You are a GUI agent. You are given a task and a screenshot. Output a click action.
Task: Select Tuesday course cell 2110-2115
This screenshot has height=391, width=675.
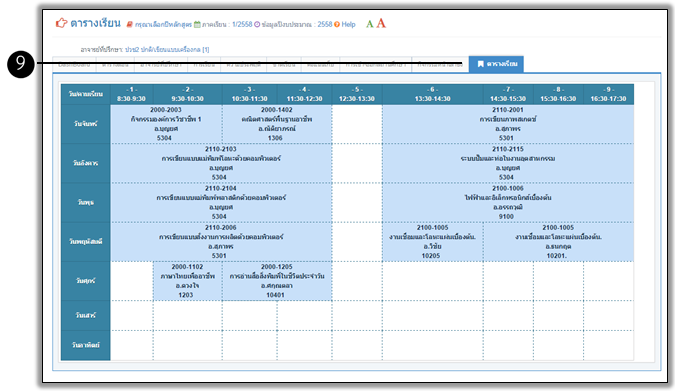[x=508, y=163]
